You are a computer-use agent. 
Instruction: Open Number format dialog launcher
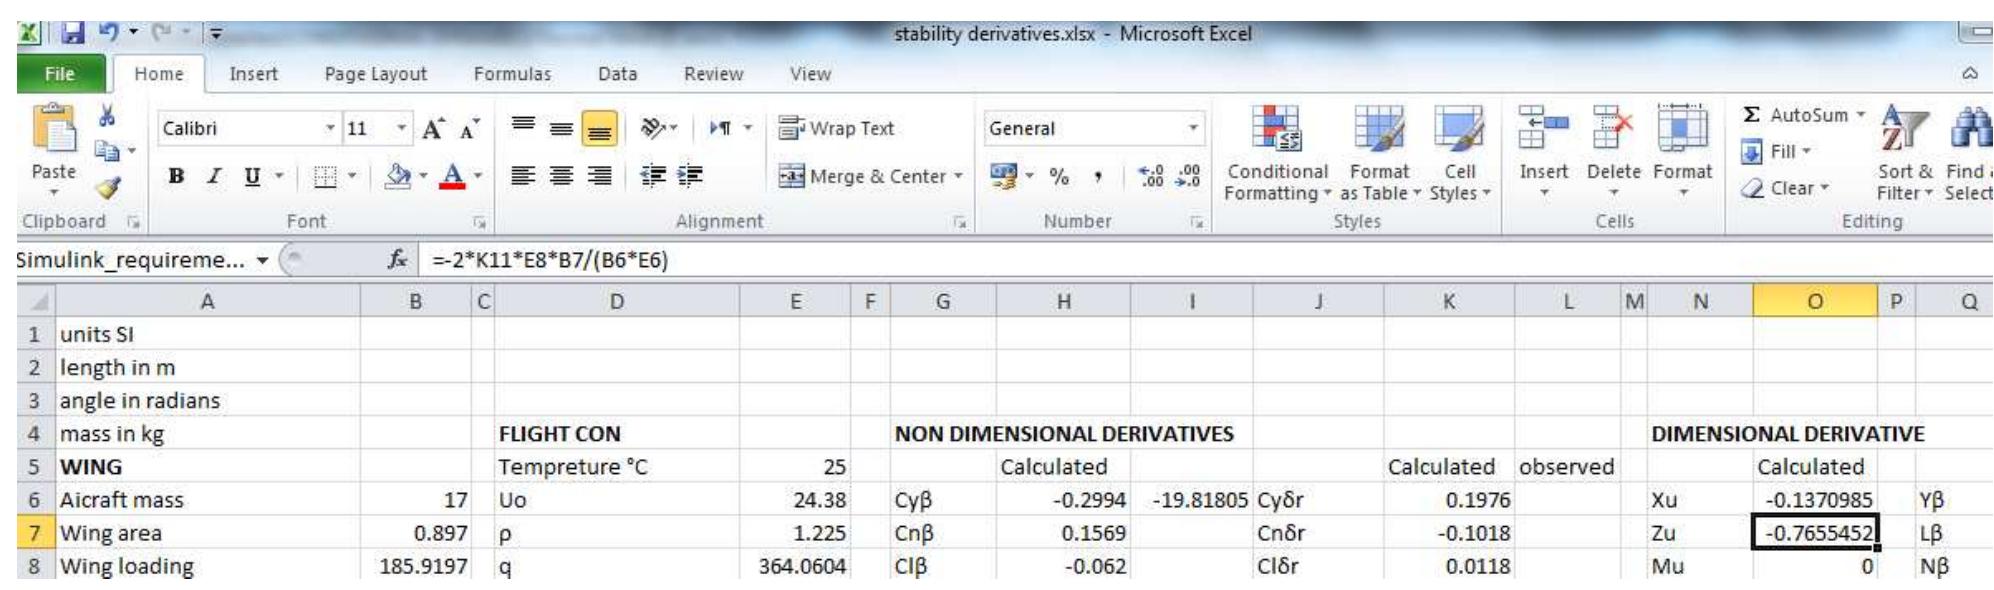click(x=1196, y=222)
